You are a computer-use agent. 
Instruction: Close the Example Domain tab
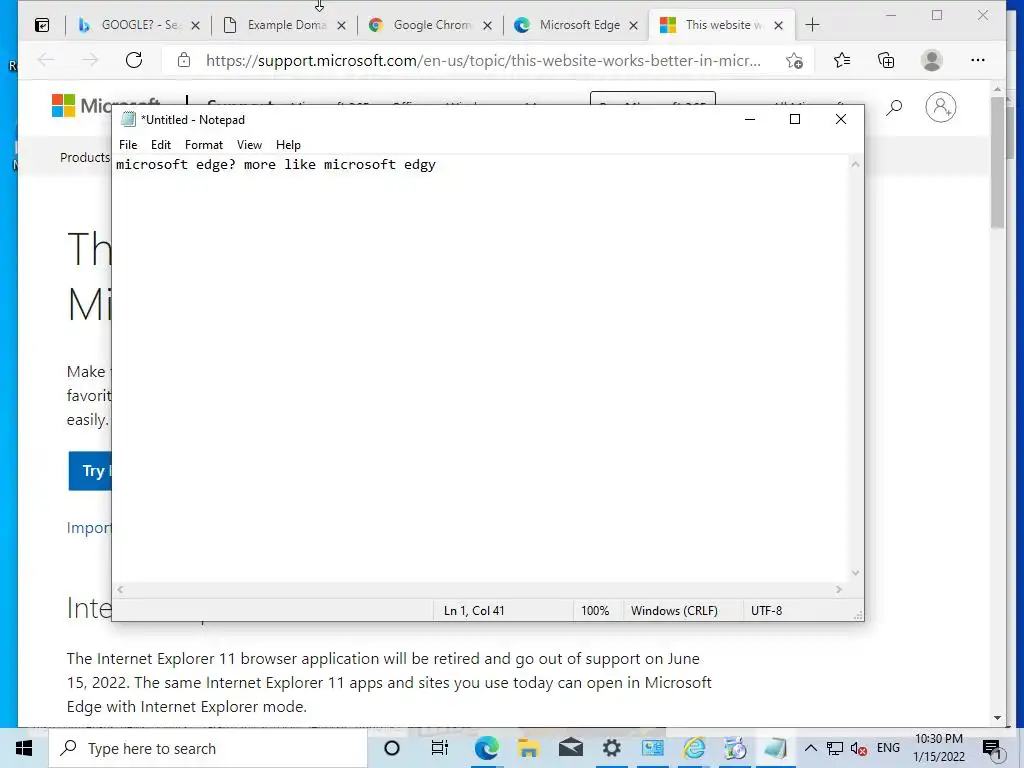[x=342, y=25]
